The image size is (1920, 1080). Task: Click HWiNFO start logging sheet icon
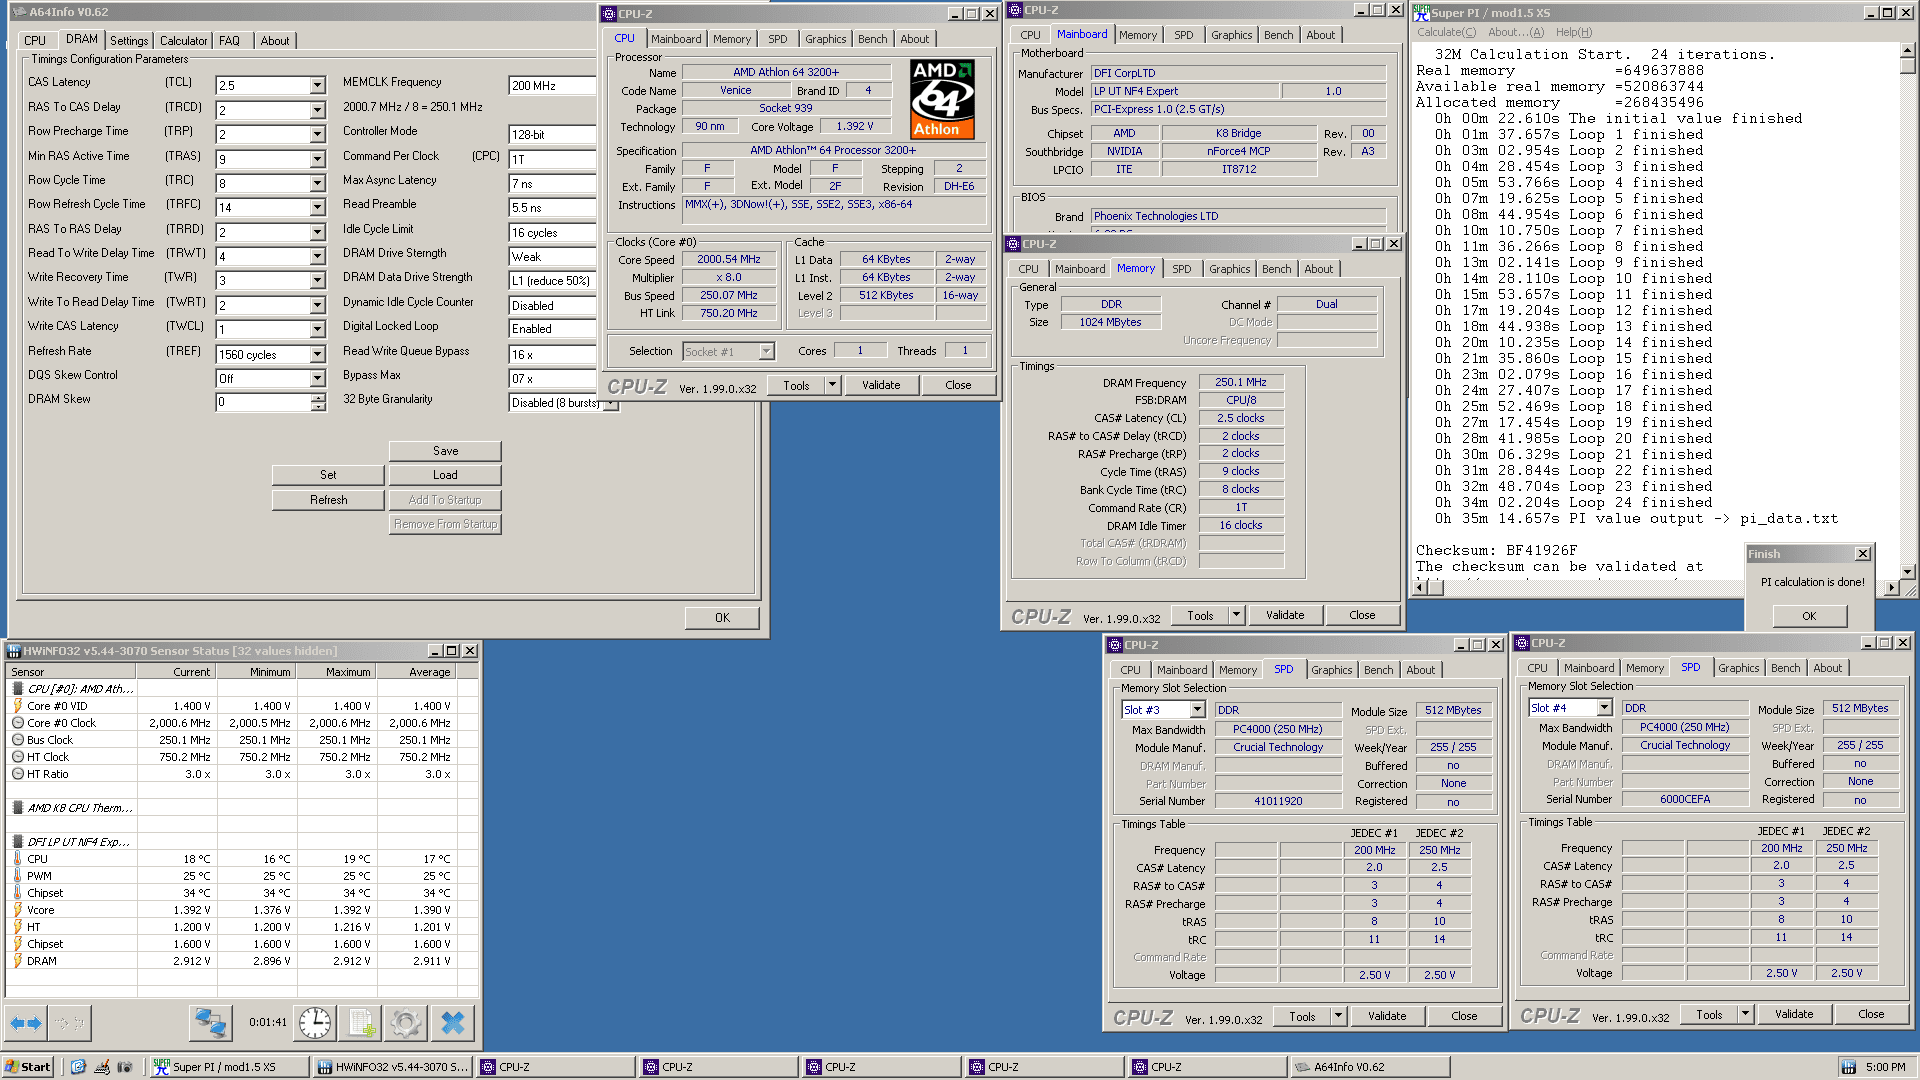pos(361,1023)
